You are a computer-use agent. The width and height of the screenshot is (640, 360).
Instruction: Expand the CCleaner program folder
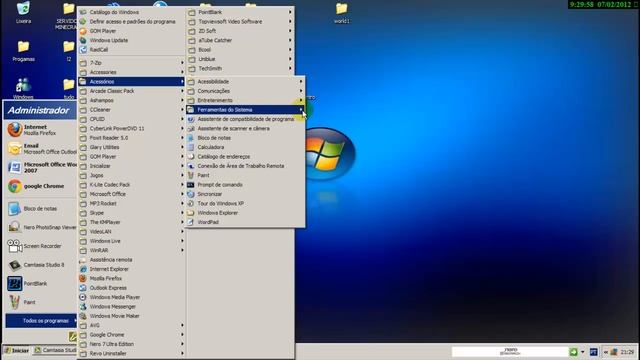click(131, 110)
